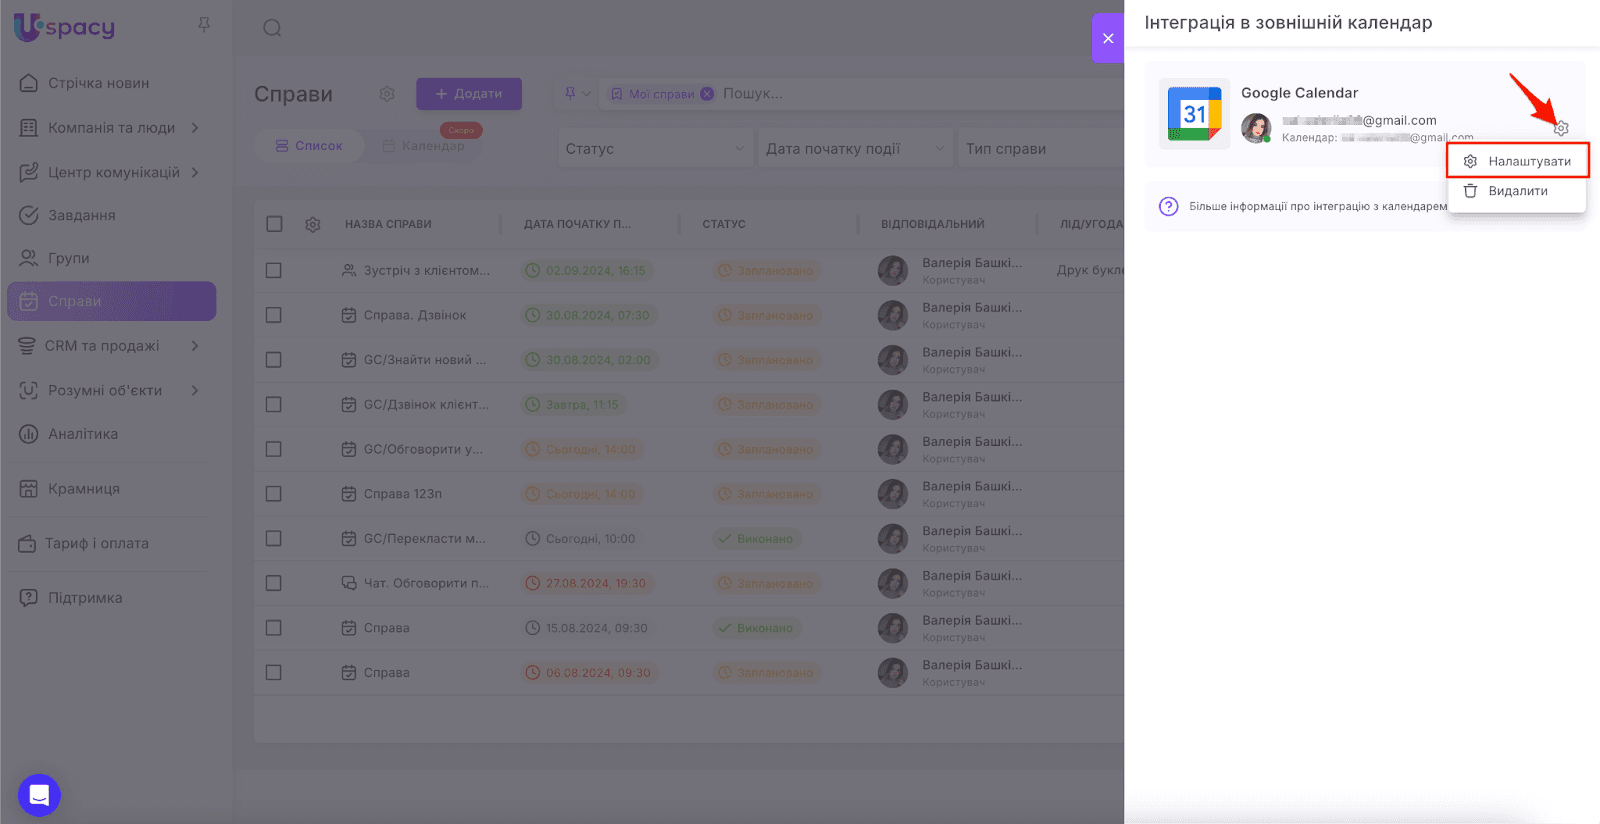Select Налаштувати from the context menu

pos(1518,161)
